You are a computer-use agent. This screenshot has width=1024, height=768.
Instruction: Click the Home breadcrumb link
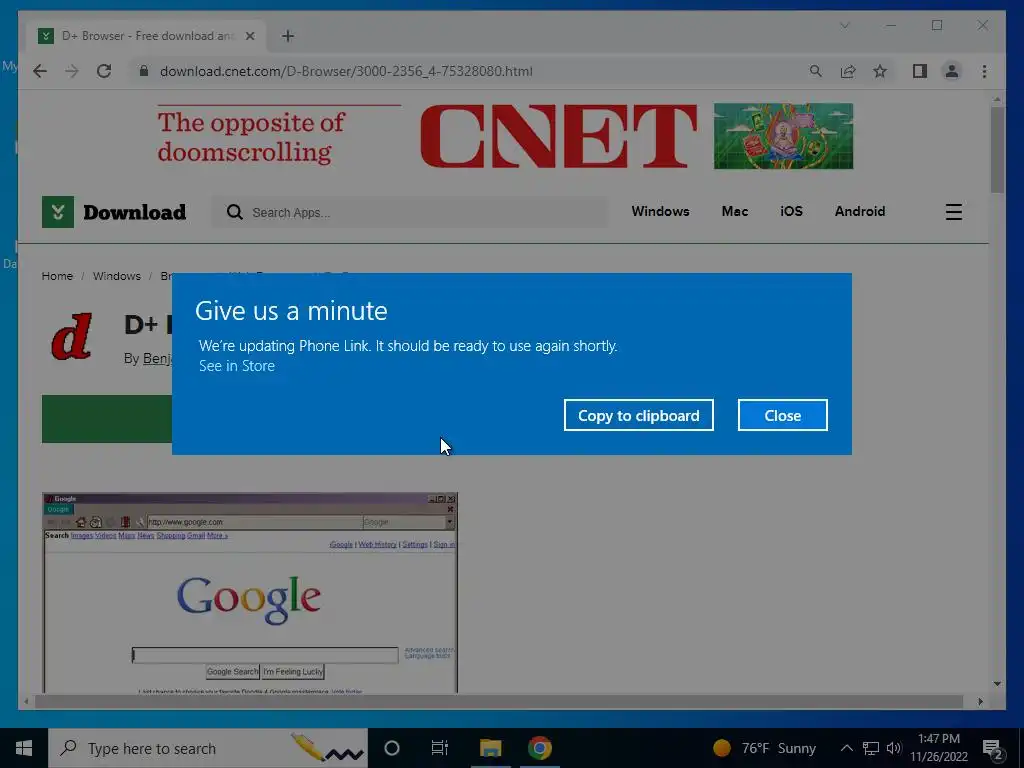(x=57, y=276)
